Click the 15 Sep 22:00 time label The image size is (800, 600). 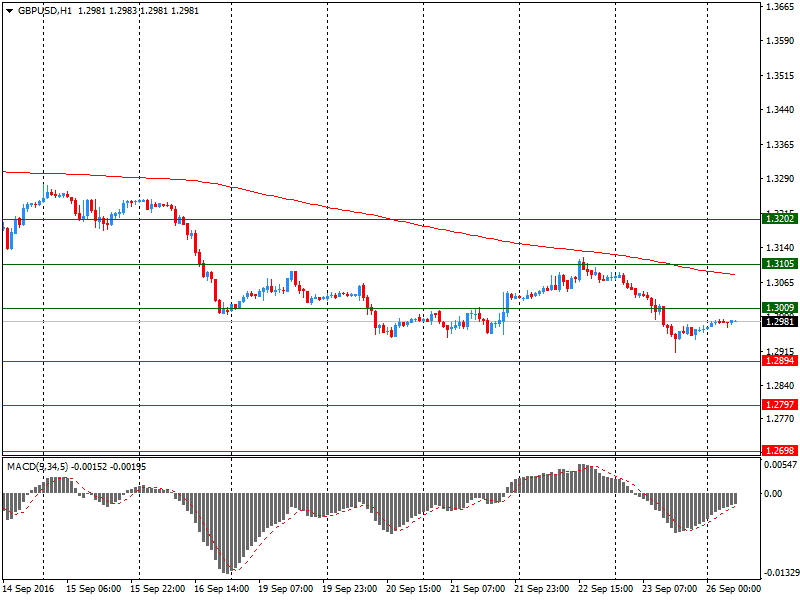click(x=158, y=589)
